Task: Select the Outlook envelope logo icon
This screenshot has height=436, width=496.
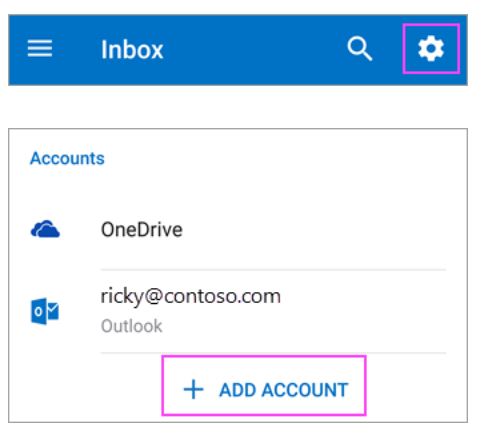Action: click(x=45, y=311)
